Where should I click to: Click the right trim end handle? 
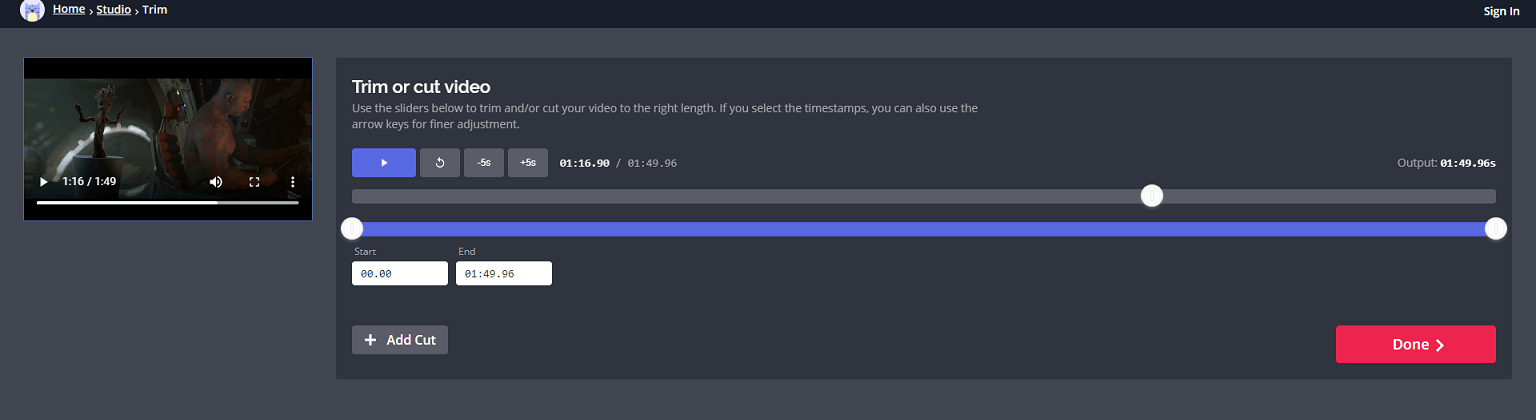[x=1495, y=229]
